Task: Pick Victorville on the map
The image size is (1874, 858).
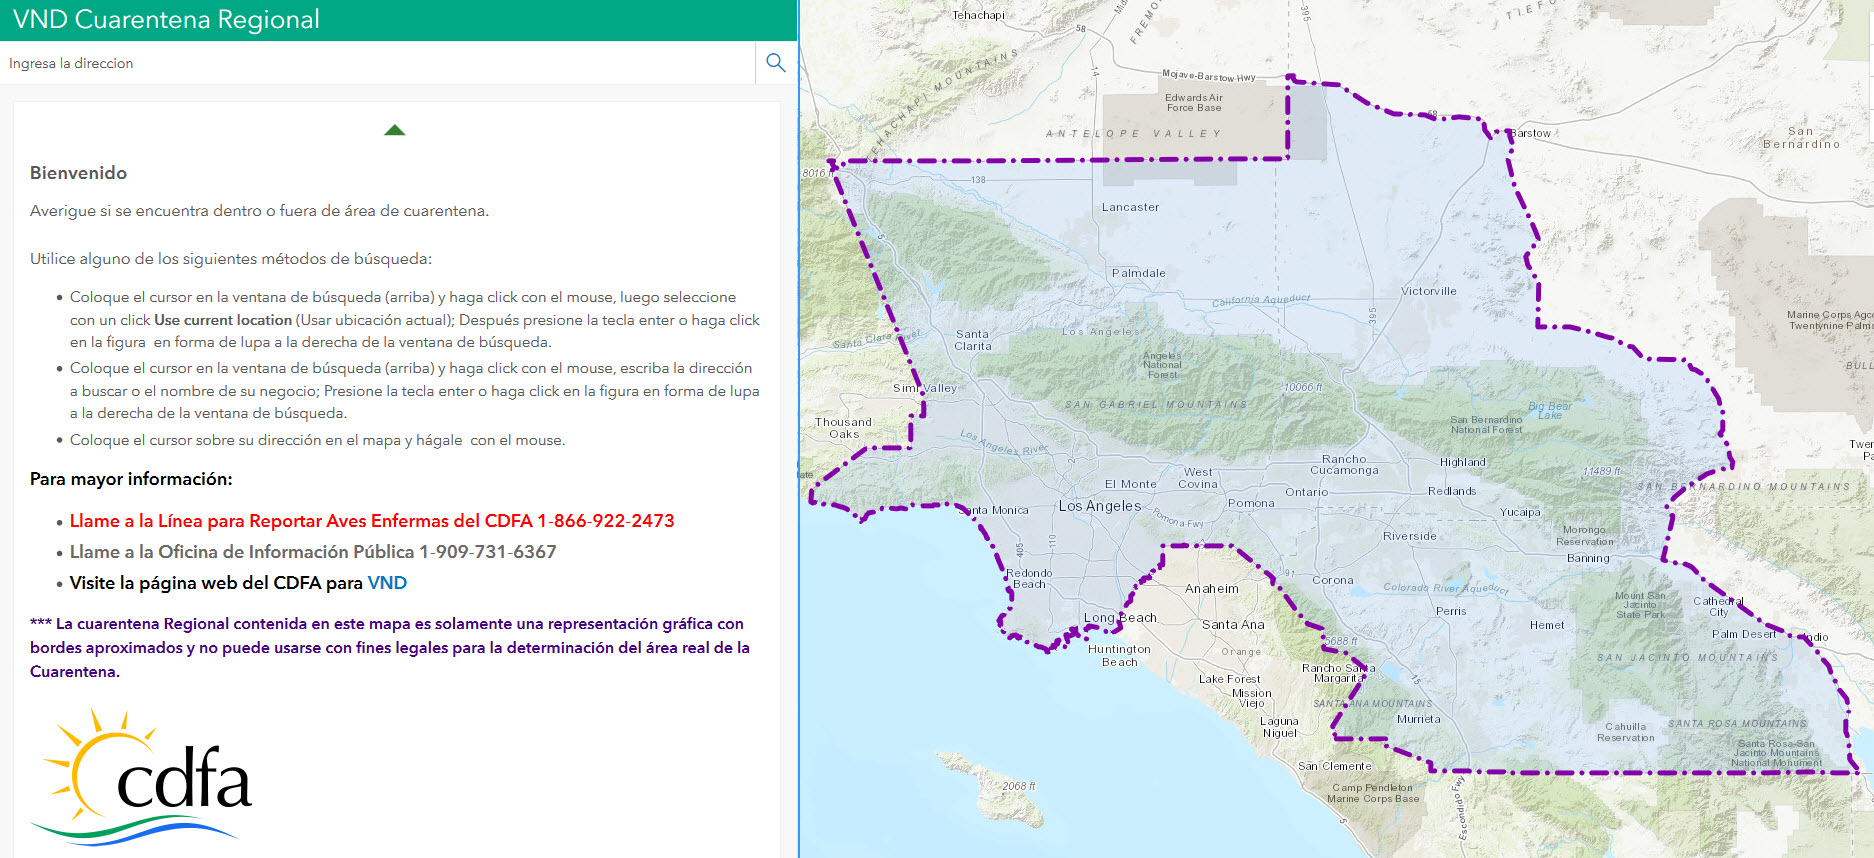Action: click(1428, 291)
